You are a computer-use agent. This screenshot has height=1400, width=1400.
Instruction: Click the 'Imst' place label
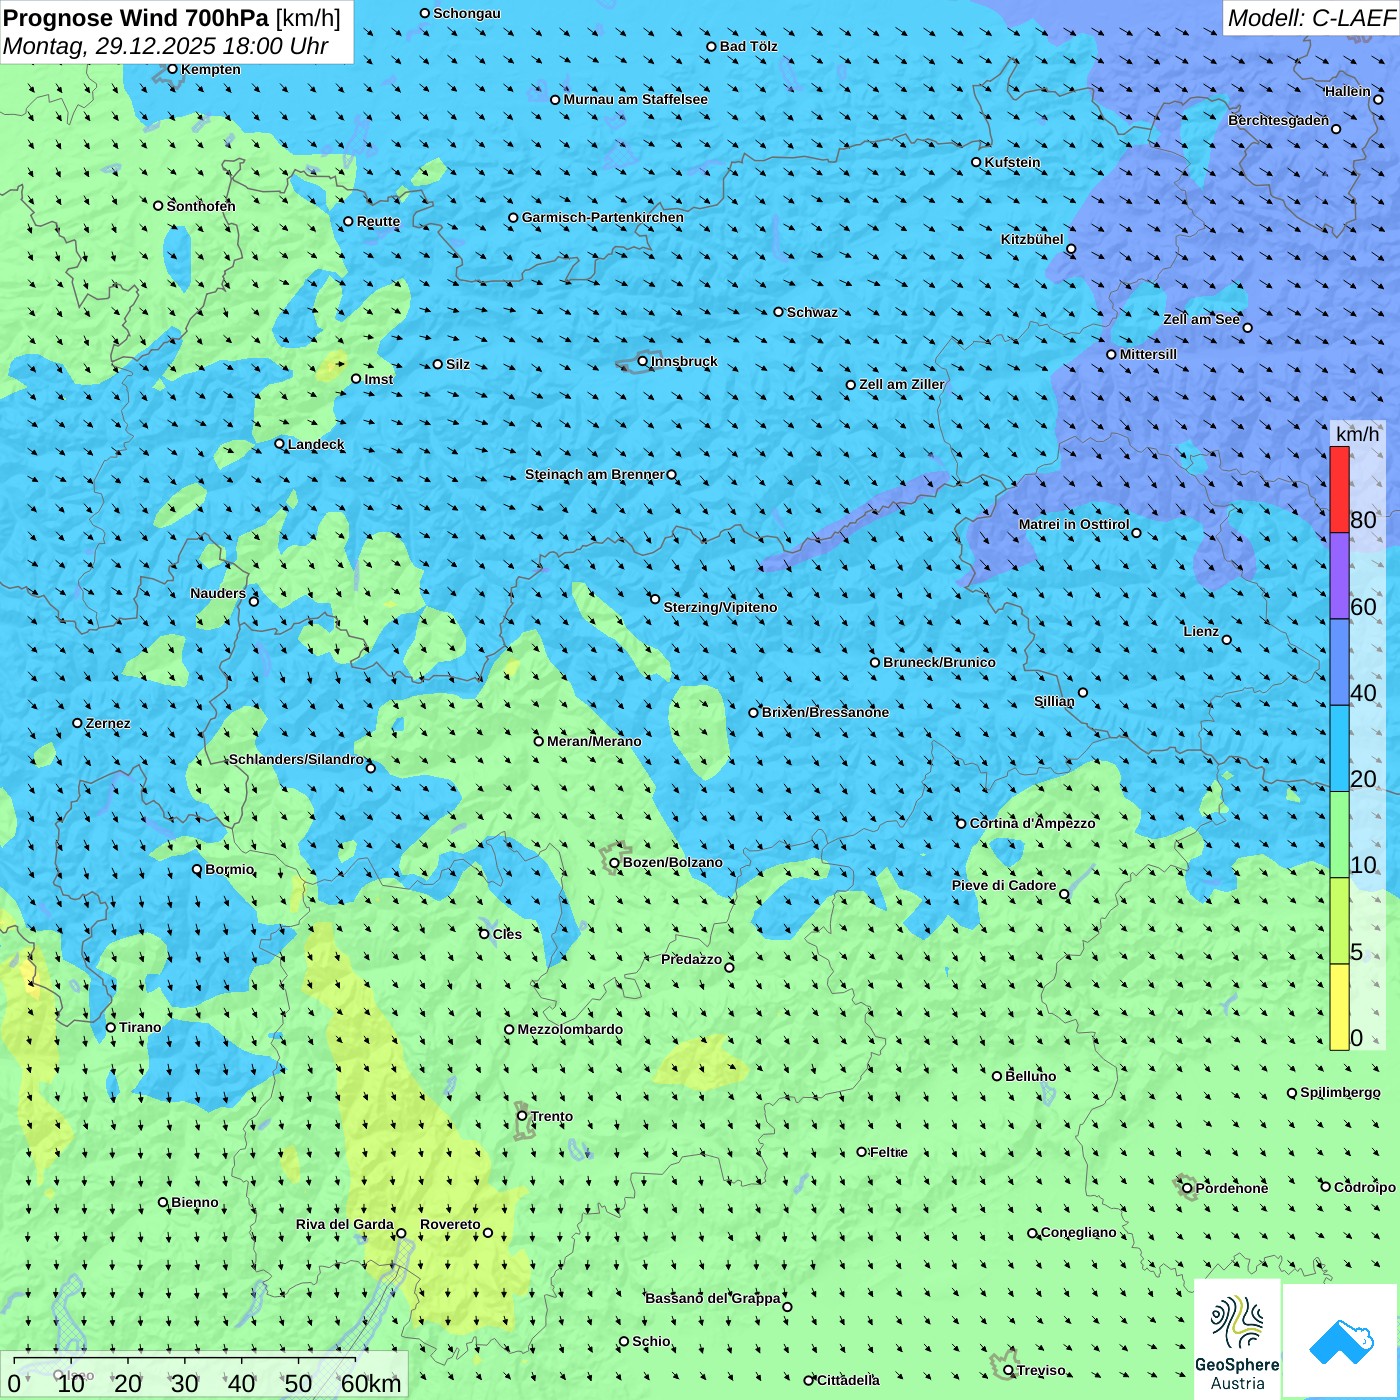[379, 379]
